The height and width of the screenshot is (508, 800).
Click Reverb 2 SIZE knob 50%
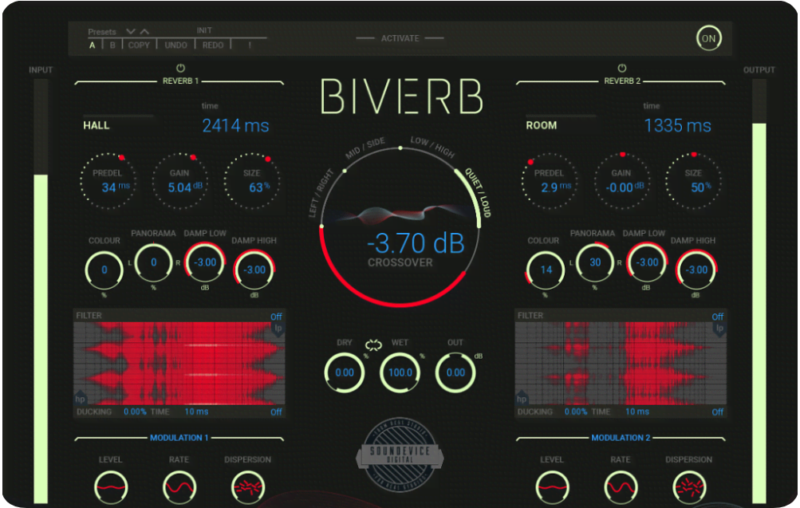pyautogui.click(x=693, y=181)
